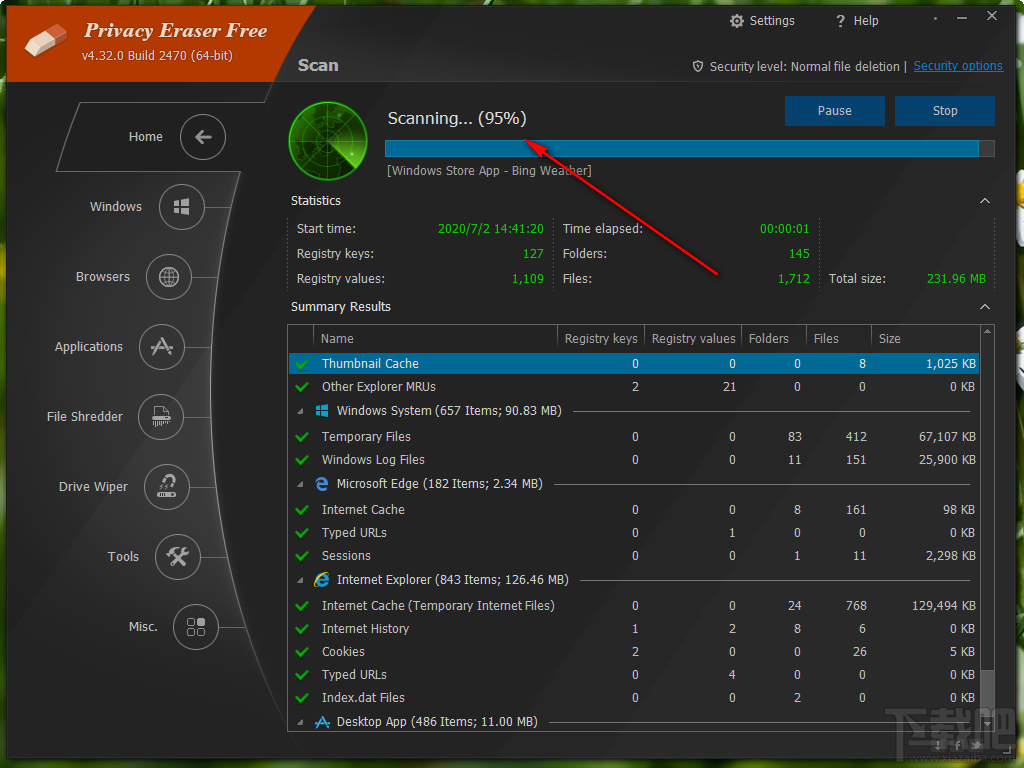Select the Browsers menu label
The width and height of the screenshot is (1024, 768).
coord(103,277)
